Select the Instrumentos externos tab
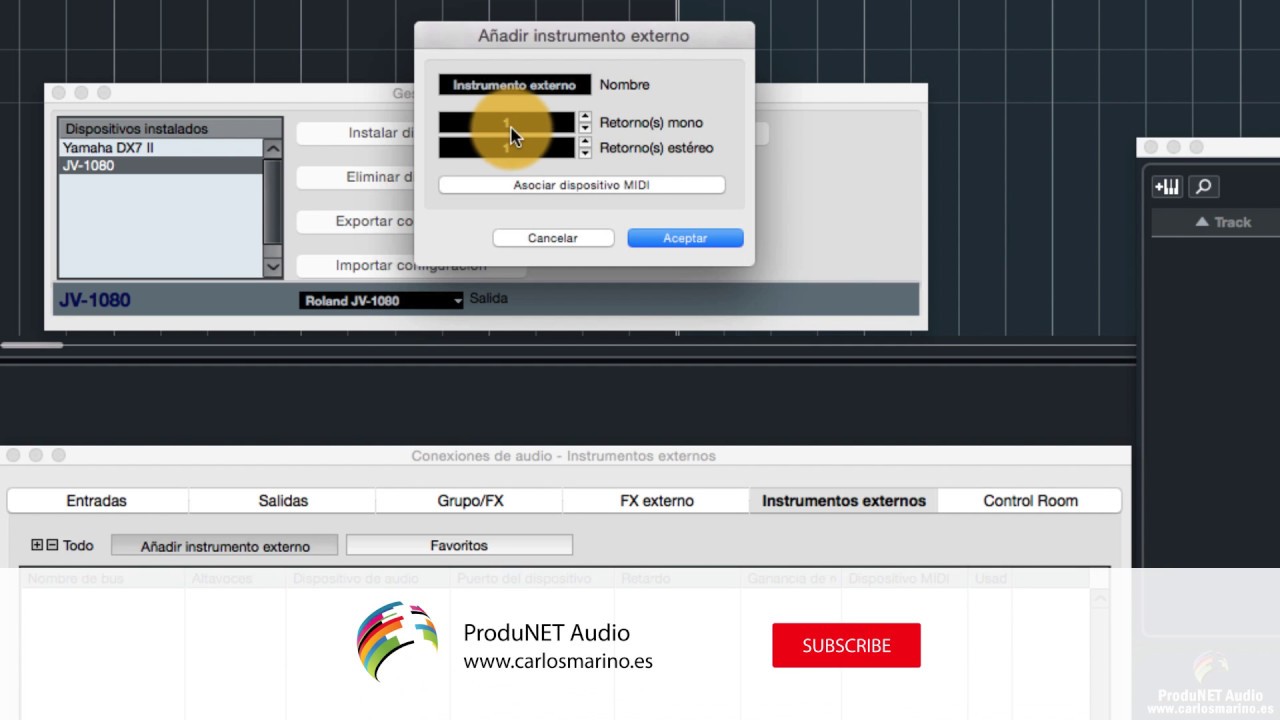Screen dimensions: 1280x720 tap(844, 501)
